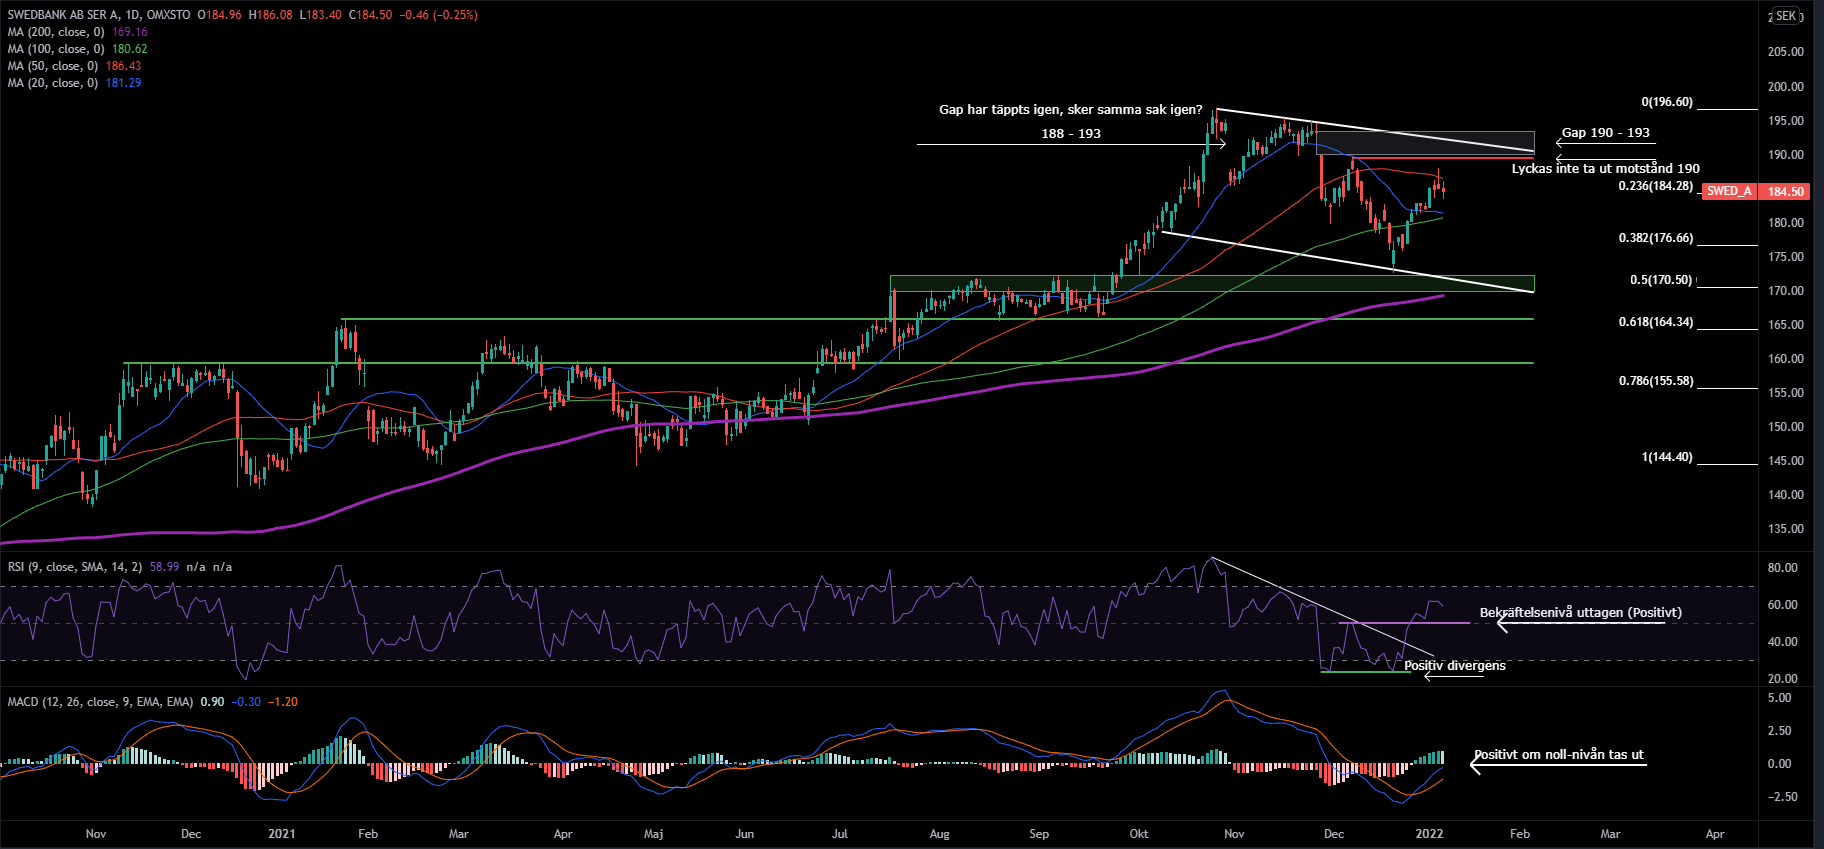Viewport: 1824px width, 849px height.
Task: Select the 0.382(176.66) Fibonacci level label
Action: click(x=1655, y=238)
